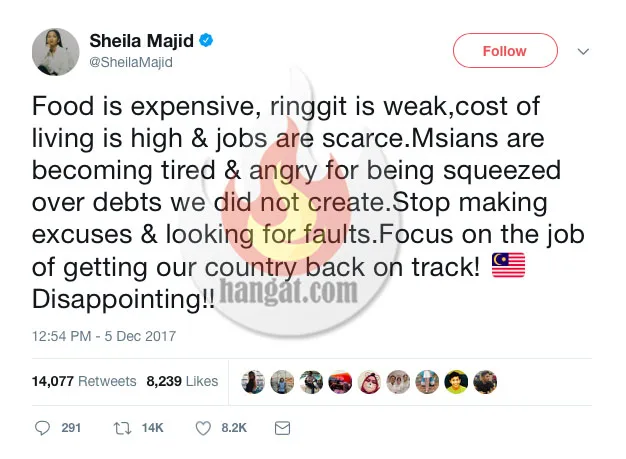Click the blue verified badge

[206, 41]
